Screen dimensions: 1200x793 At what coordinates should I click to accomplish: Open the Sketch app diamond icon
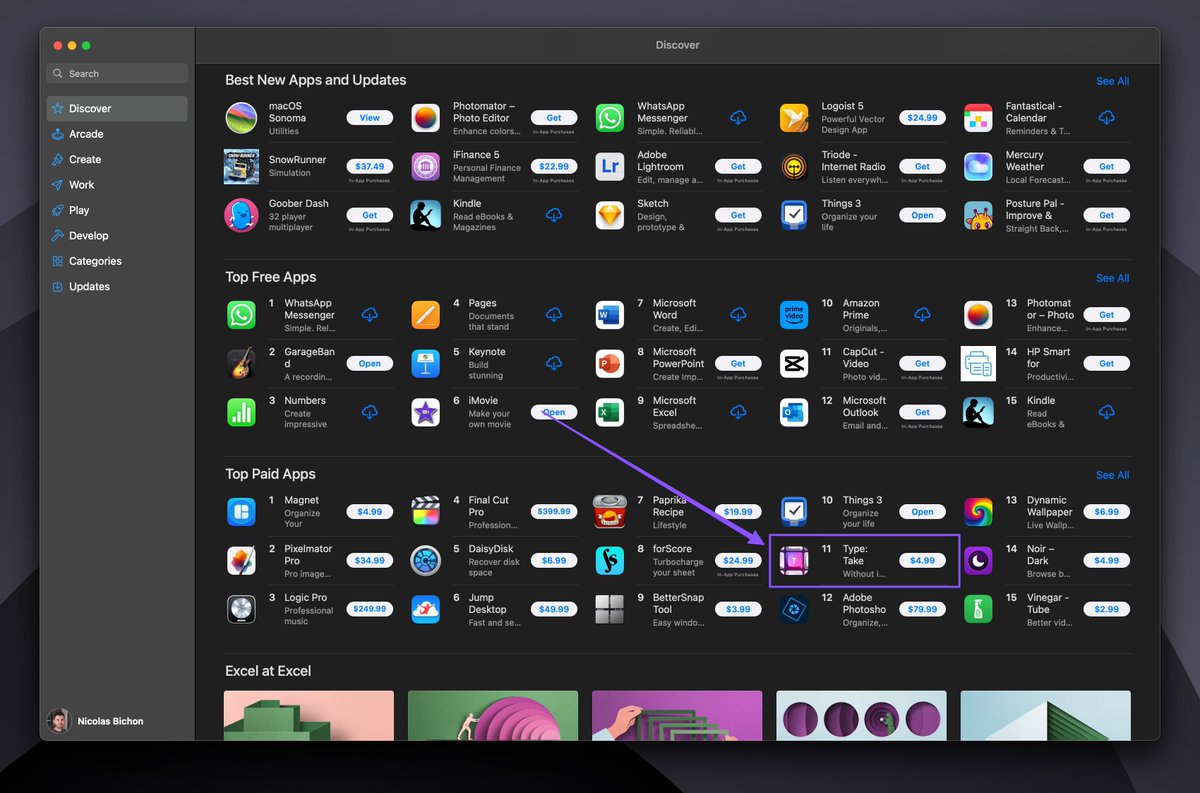[x=610, y=215]
